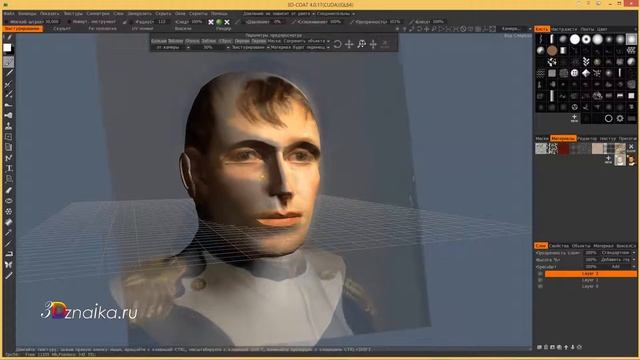This screenshot has height=360, width=640.
Task: Click the first move arrows icon in preview panel
Action: pos(349,44)
